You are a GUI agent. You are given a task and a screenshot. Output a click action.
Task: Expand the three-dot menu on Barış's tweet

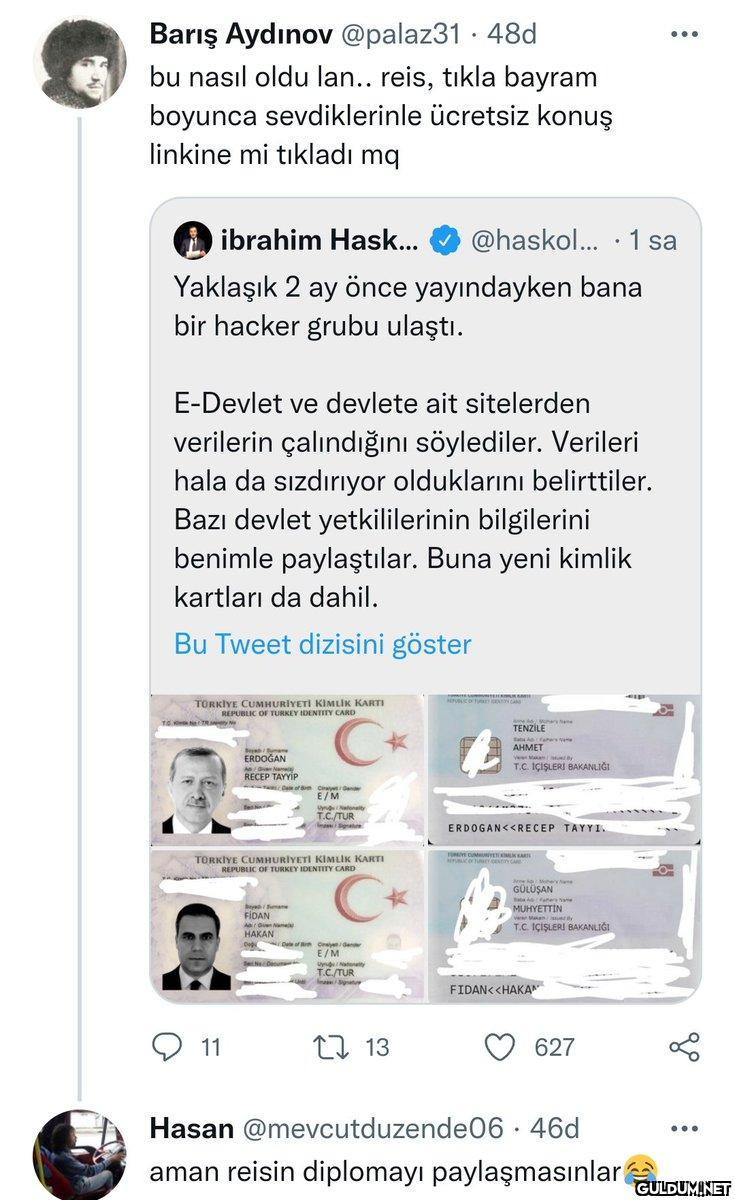coord(684,33)
